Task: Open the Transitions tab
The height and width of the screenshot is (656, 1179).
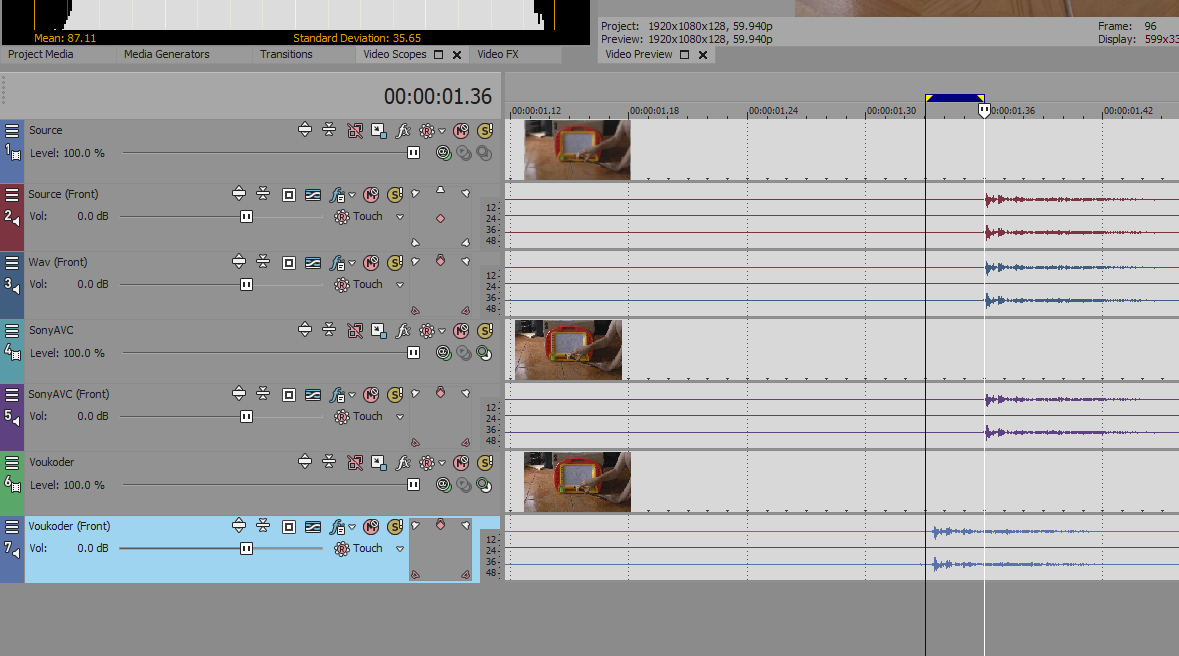Action: click(x=286, y=54)
